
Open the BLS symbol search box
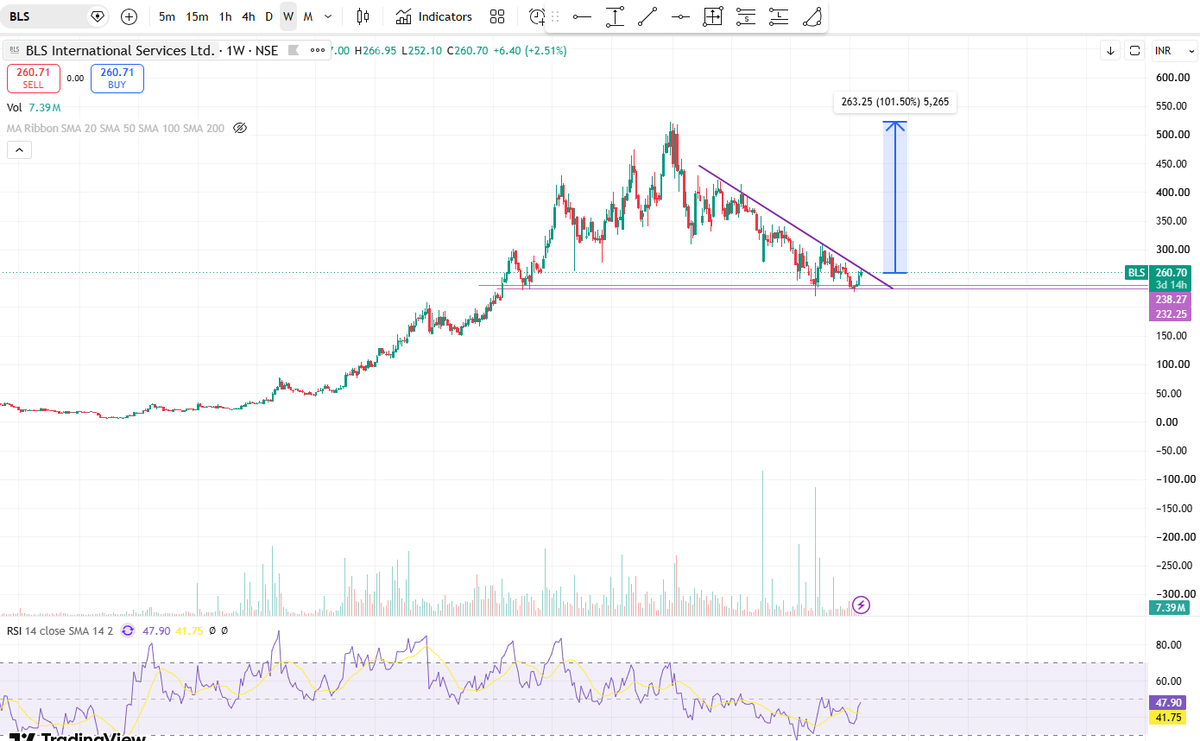click(x=55, y=17)
